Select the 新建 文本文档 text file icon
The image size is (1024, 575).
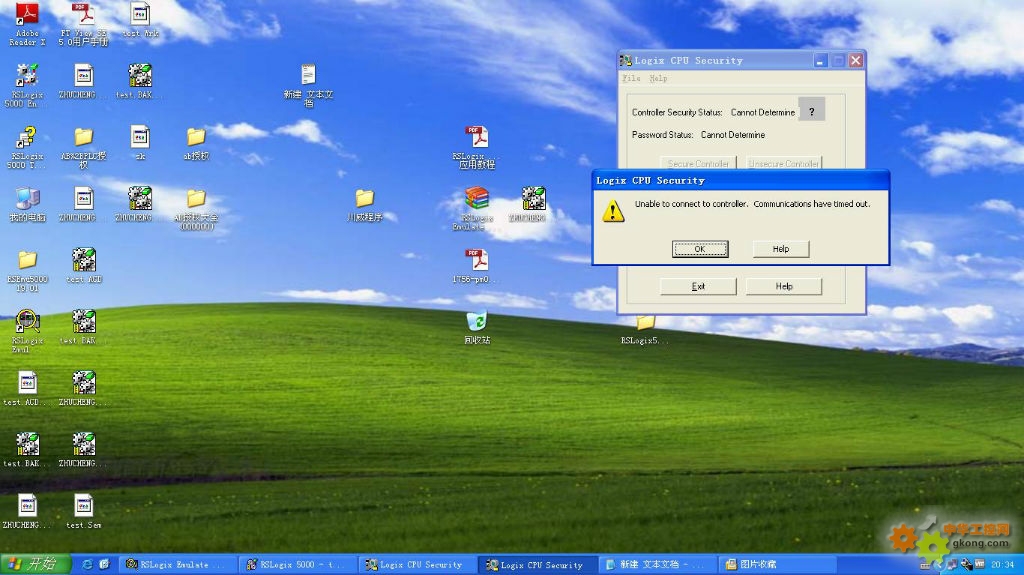click(x=308, y=76)
